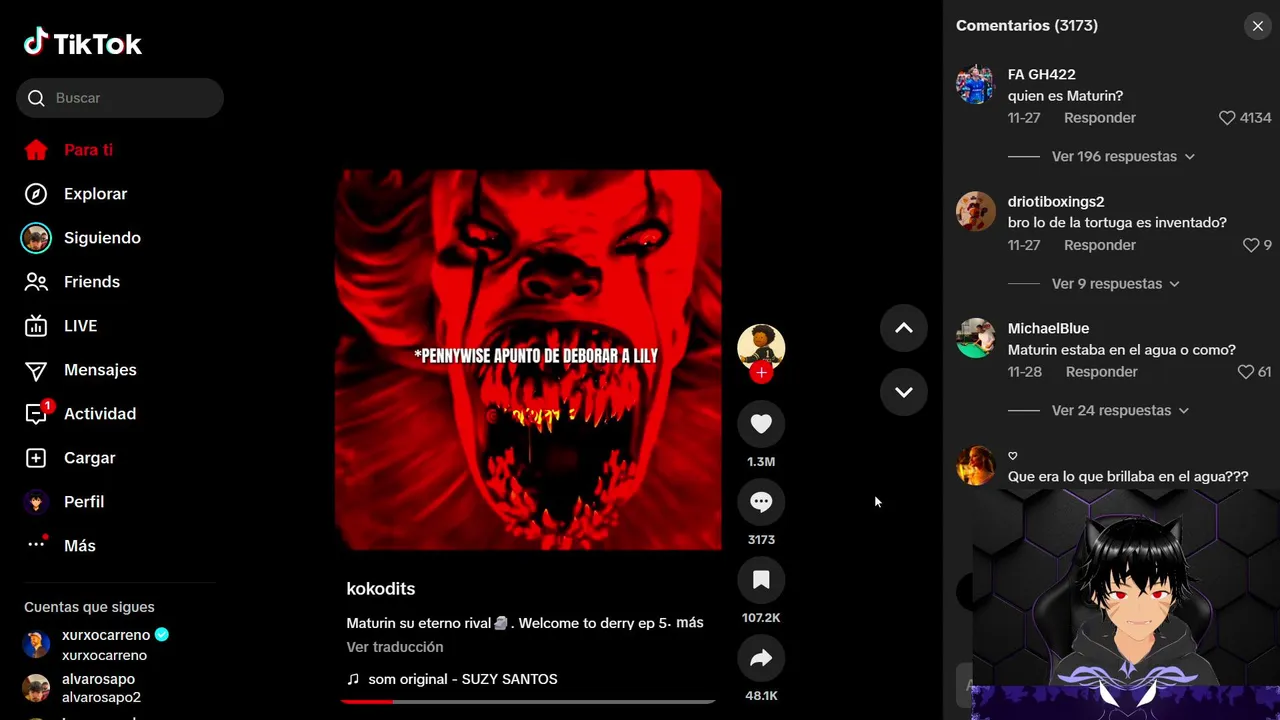
Task: Click the creator avatar beside the video
Action: (x=761, y=348)
